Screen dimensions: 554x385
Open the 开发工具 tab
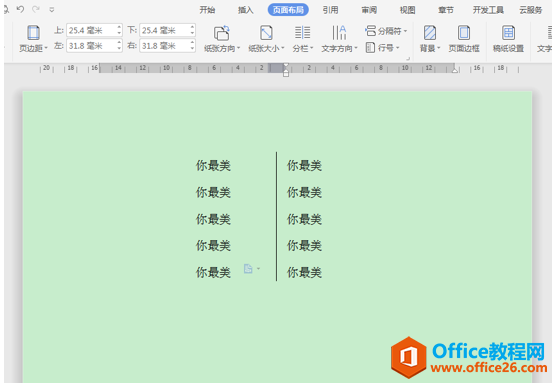(x=488, y=10)
